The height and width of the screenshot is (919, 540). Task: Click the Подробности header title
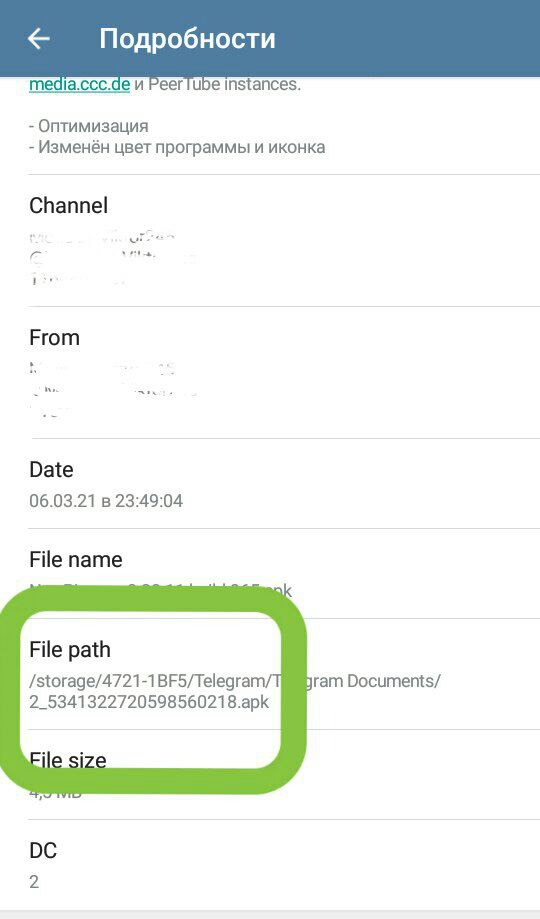[187, 39]
